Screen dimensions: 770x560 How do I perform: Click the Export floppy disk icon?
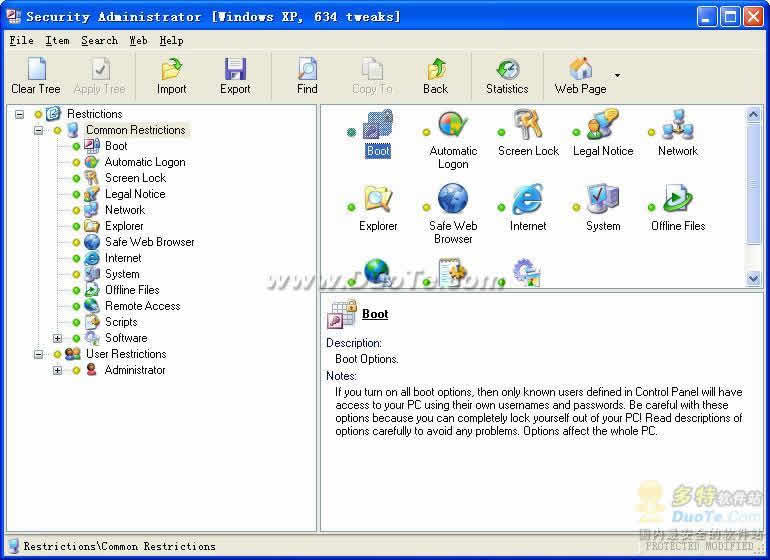pos(235,70)
